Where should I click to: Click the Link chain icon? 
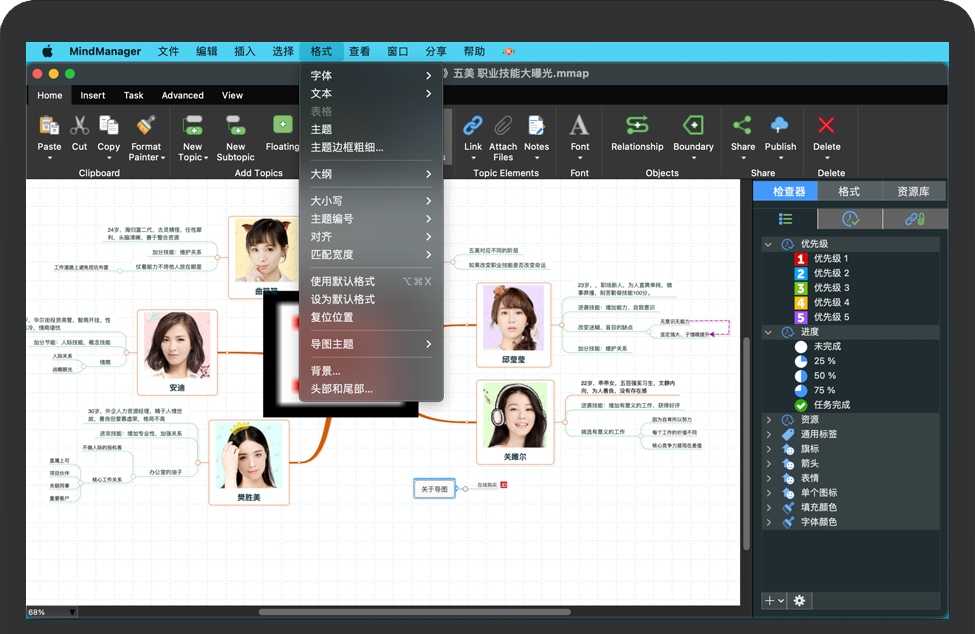point(473,126)
